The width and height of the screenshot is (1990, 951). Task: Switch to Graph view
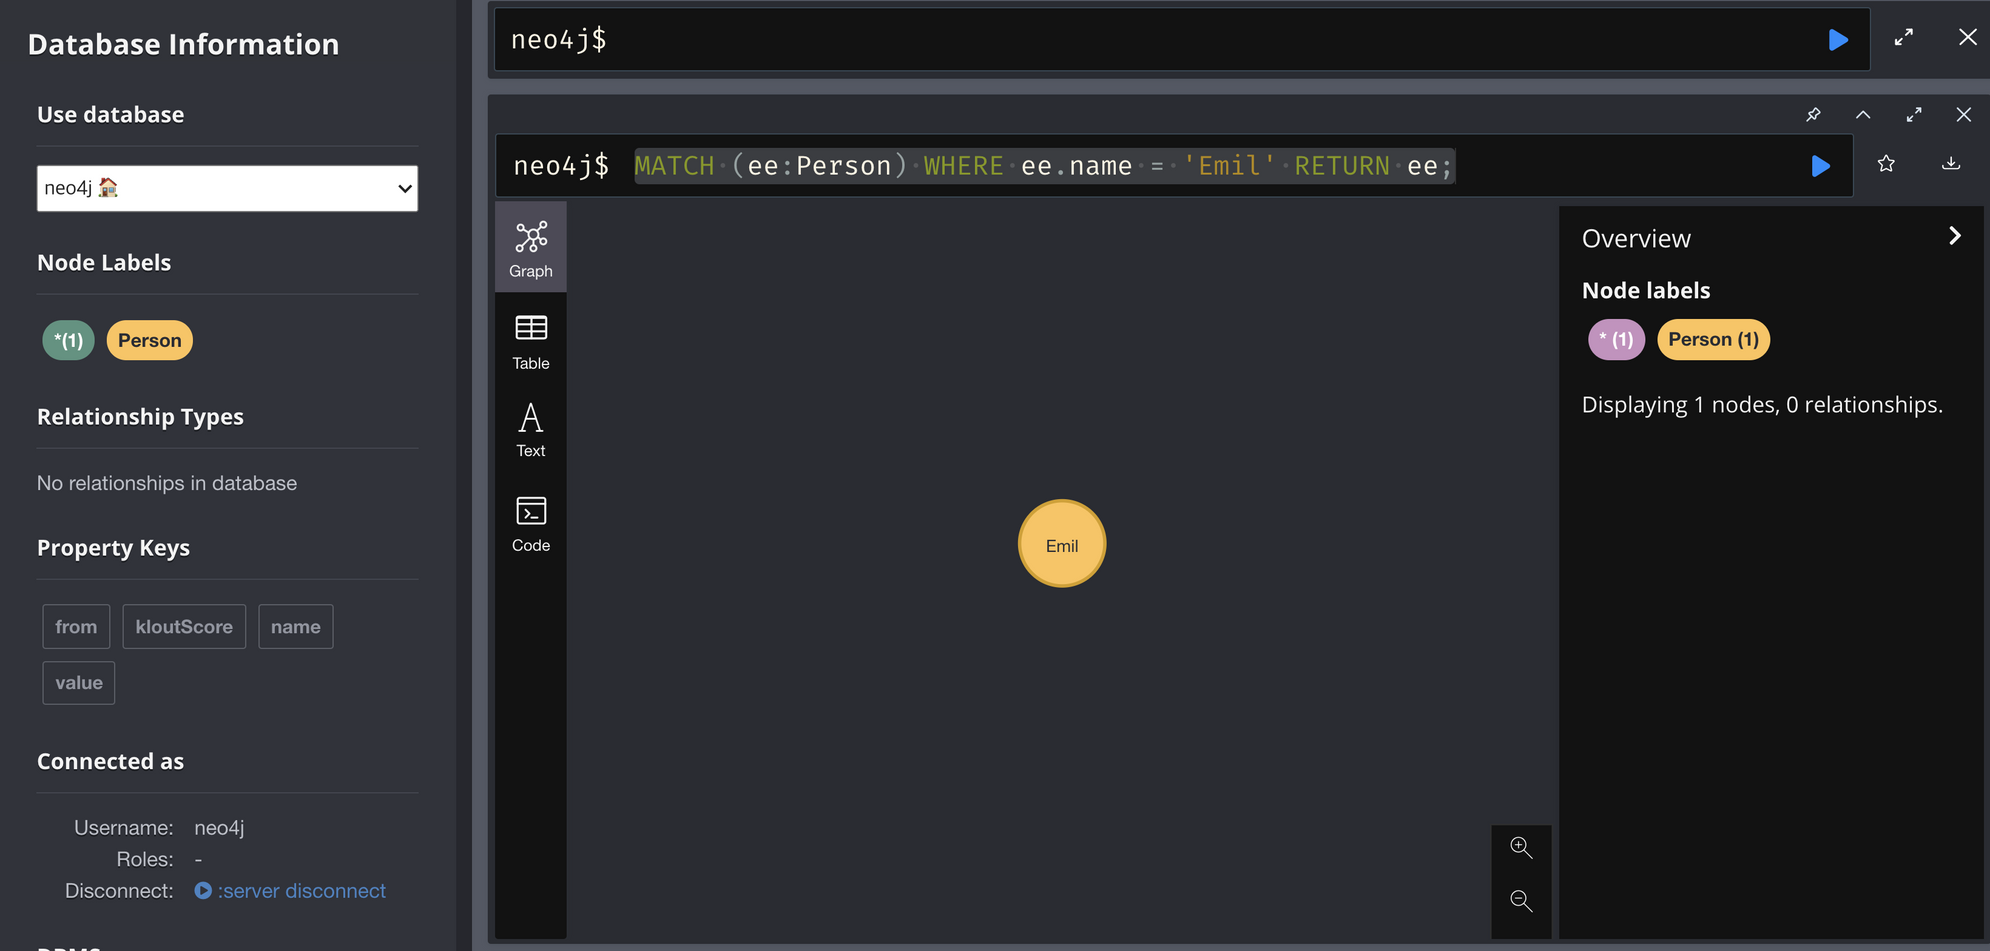[531, 248]
